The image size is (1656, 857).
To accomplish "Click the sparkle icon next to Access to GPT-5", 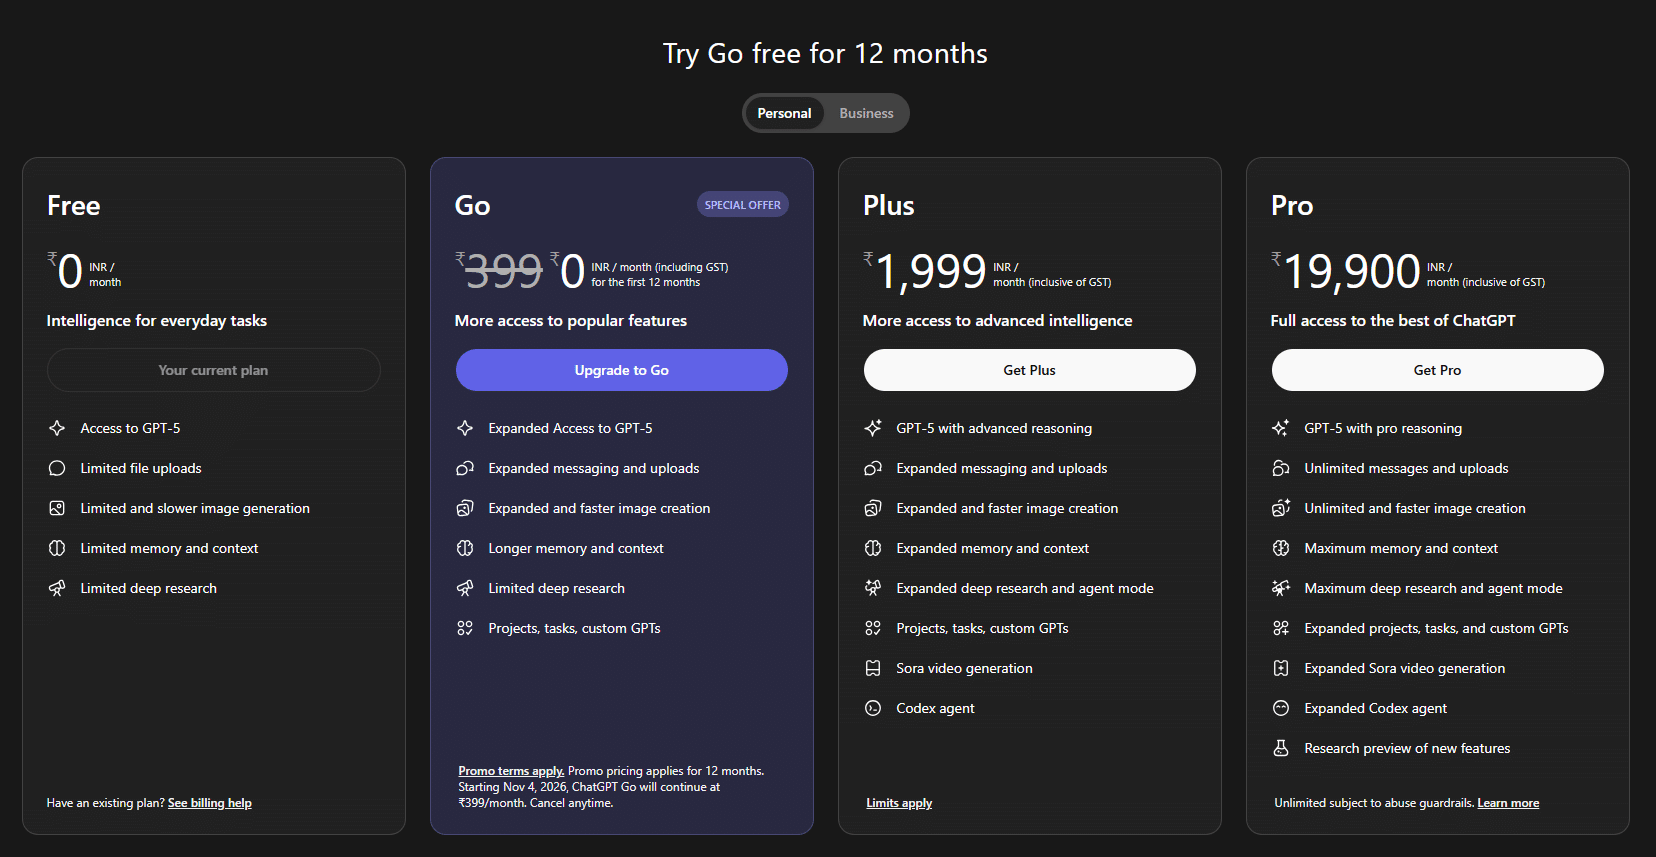I will tap(57, 428).
